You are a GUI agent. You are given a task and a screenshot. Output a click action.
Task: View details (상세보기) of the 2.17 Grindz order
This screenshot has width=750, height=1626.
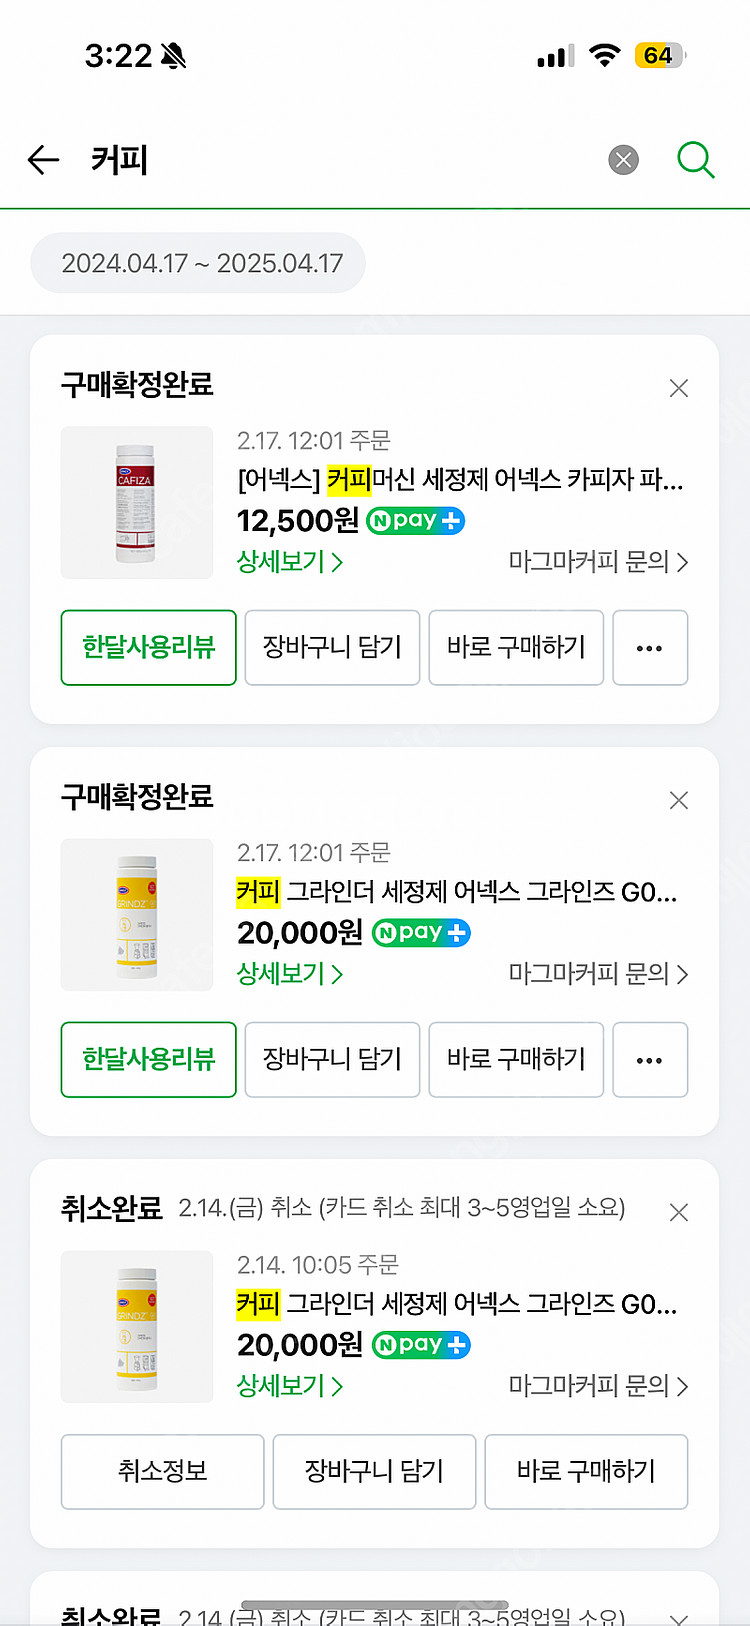click(x=289, y=974)
